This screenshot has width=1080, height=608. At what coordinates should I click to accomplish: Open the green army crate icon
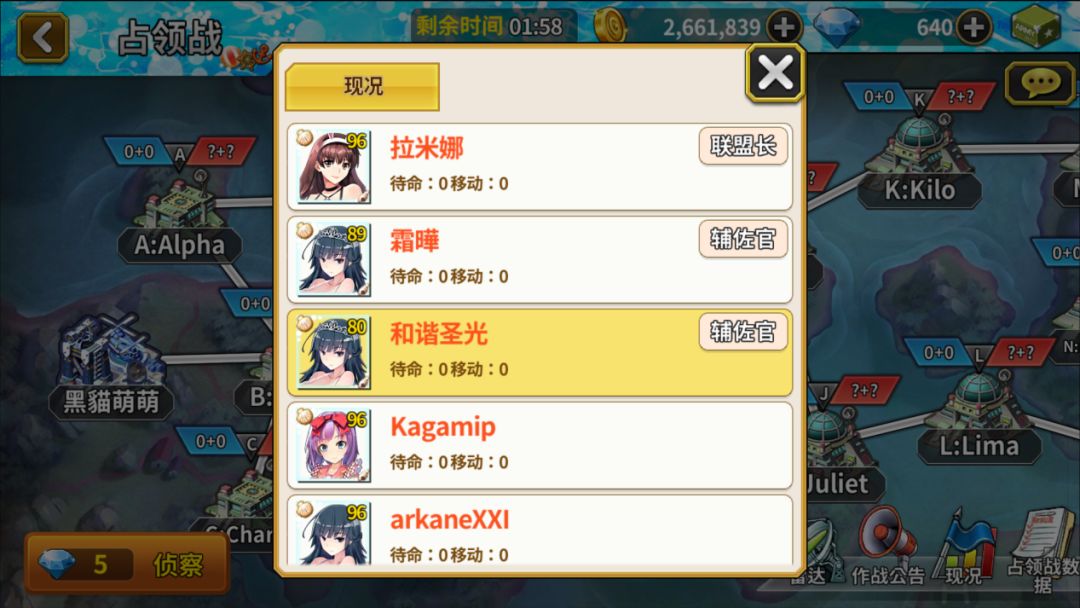1036,26
